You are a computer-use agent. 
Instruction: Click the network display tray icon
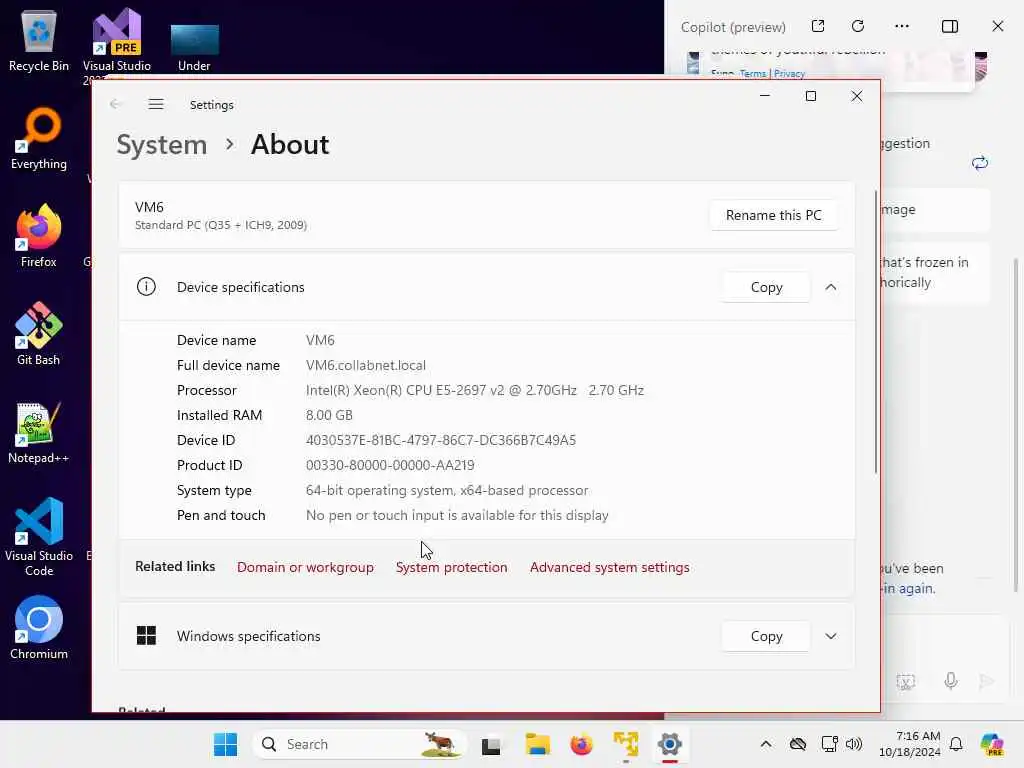(829, 744)
